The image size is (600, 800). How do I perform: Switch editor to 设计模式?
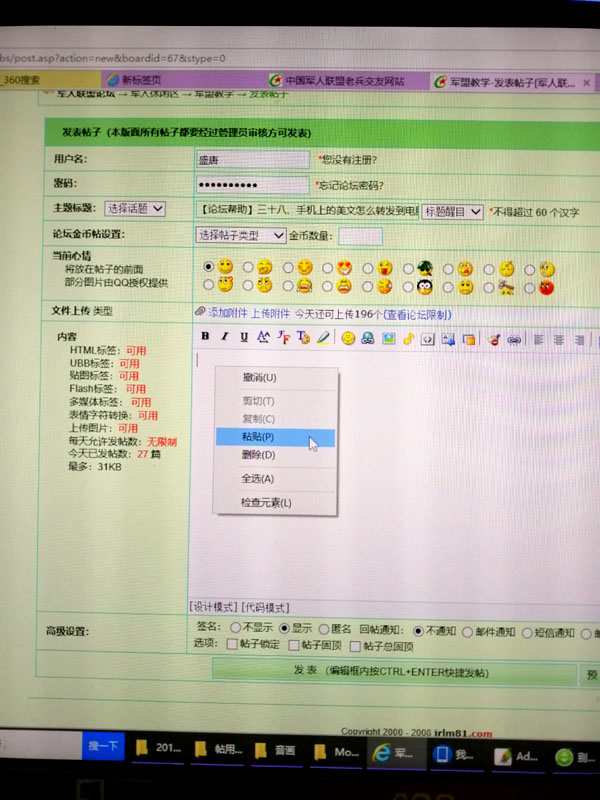213,607
